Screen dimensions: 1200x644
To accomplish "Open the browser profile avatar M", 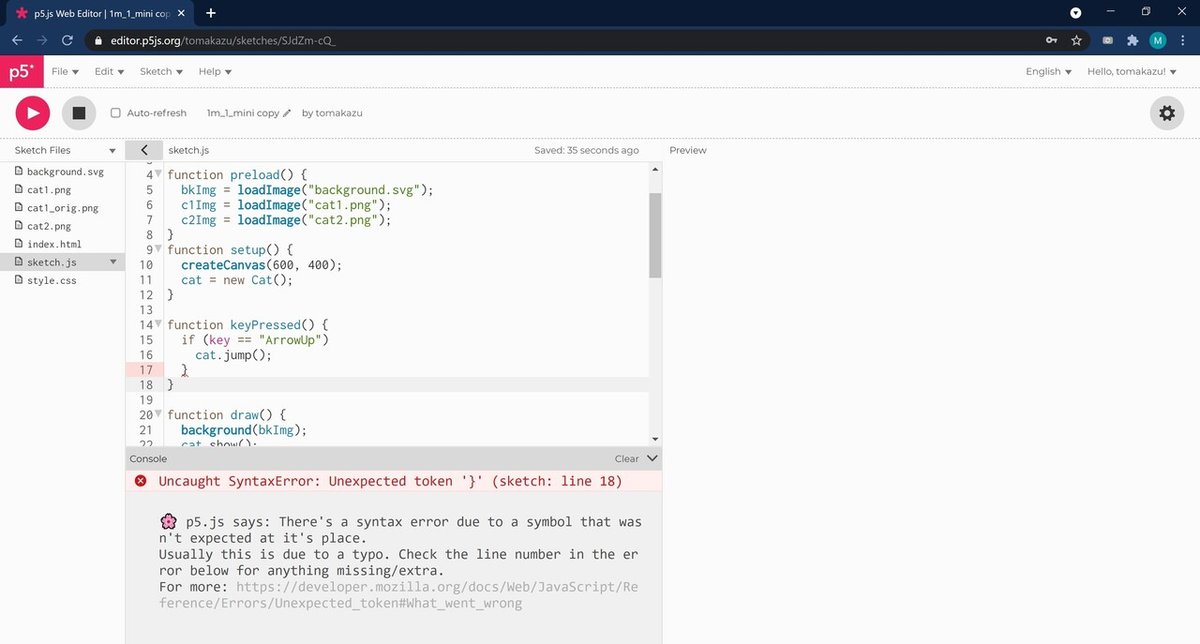I will coord(1158,41).
